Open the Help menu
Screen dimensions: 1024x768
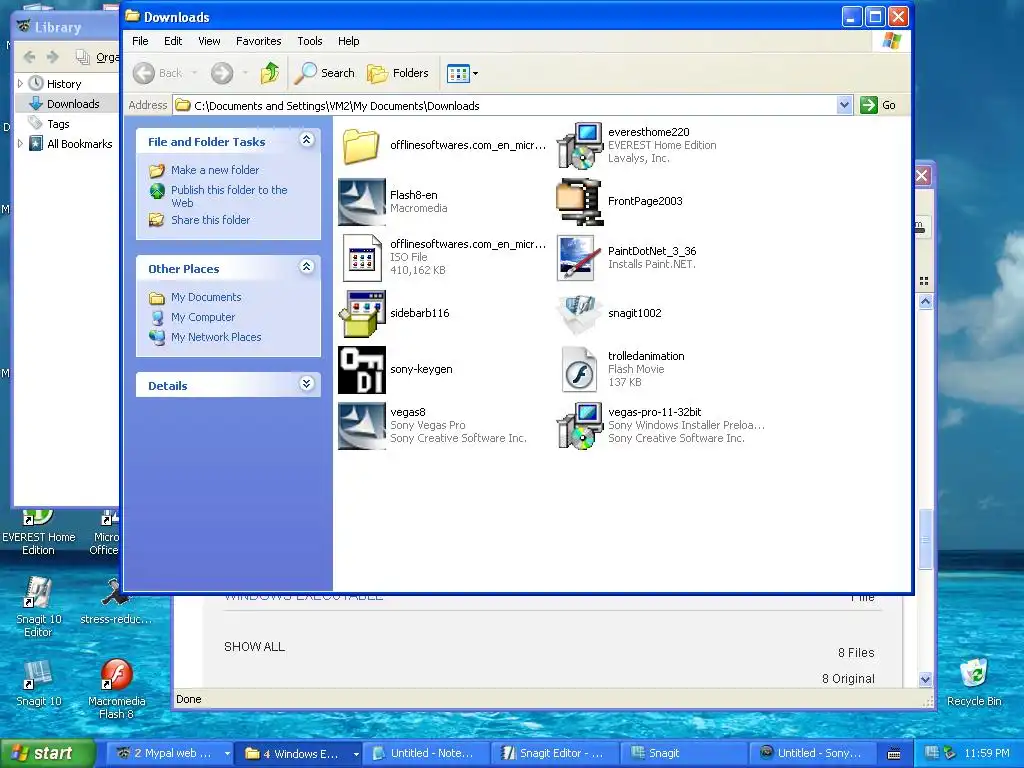(x=348, y=41)
